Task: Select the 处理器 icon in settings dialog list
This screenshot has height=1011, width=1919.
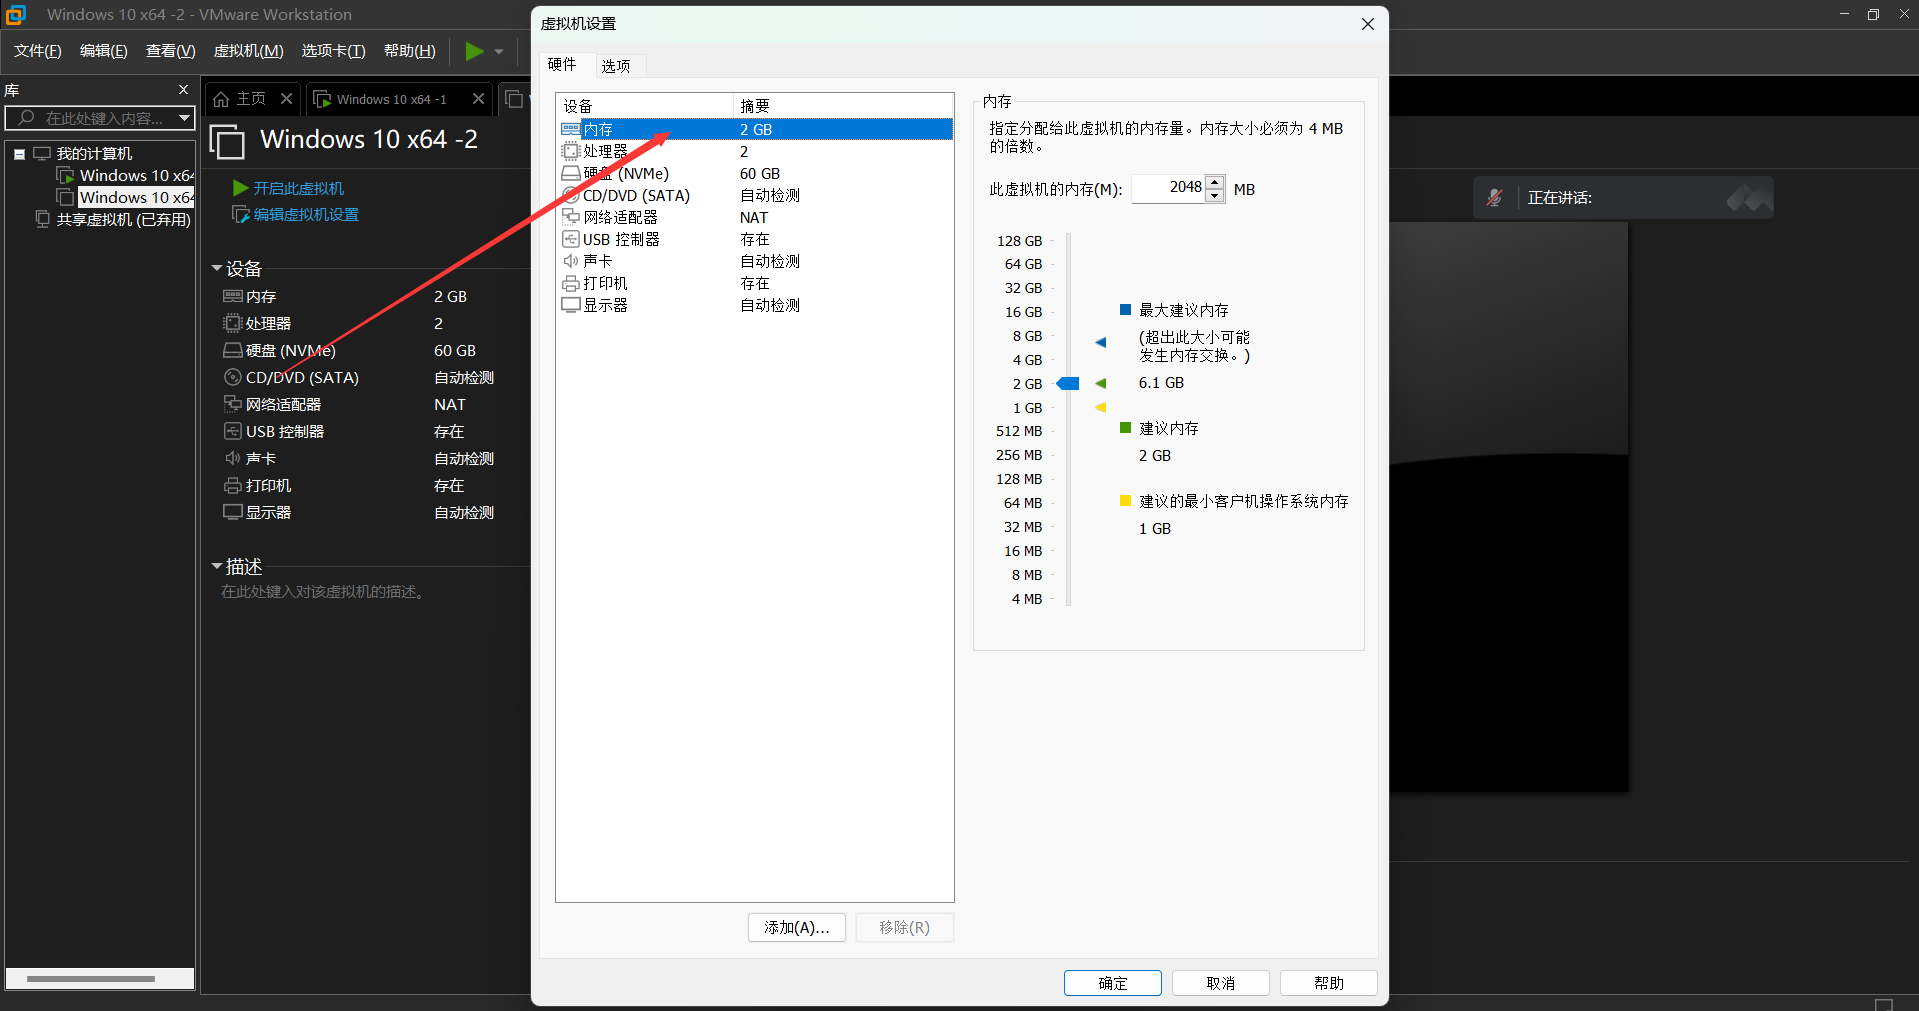Action: 571,151
